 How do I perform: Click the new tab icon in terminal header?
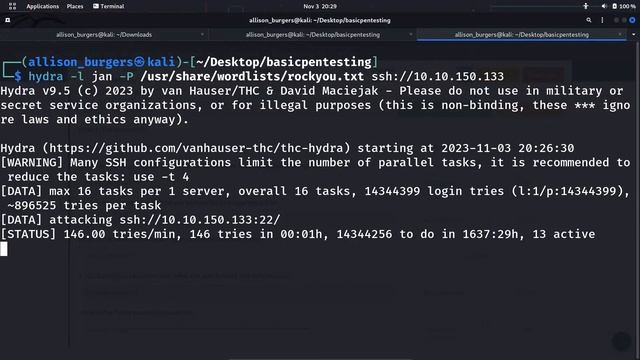[x=7, y=20]
